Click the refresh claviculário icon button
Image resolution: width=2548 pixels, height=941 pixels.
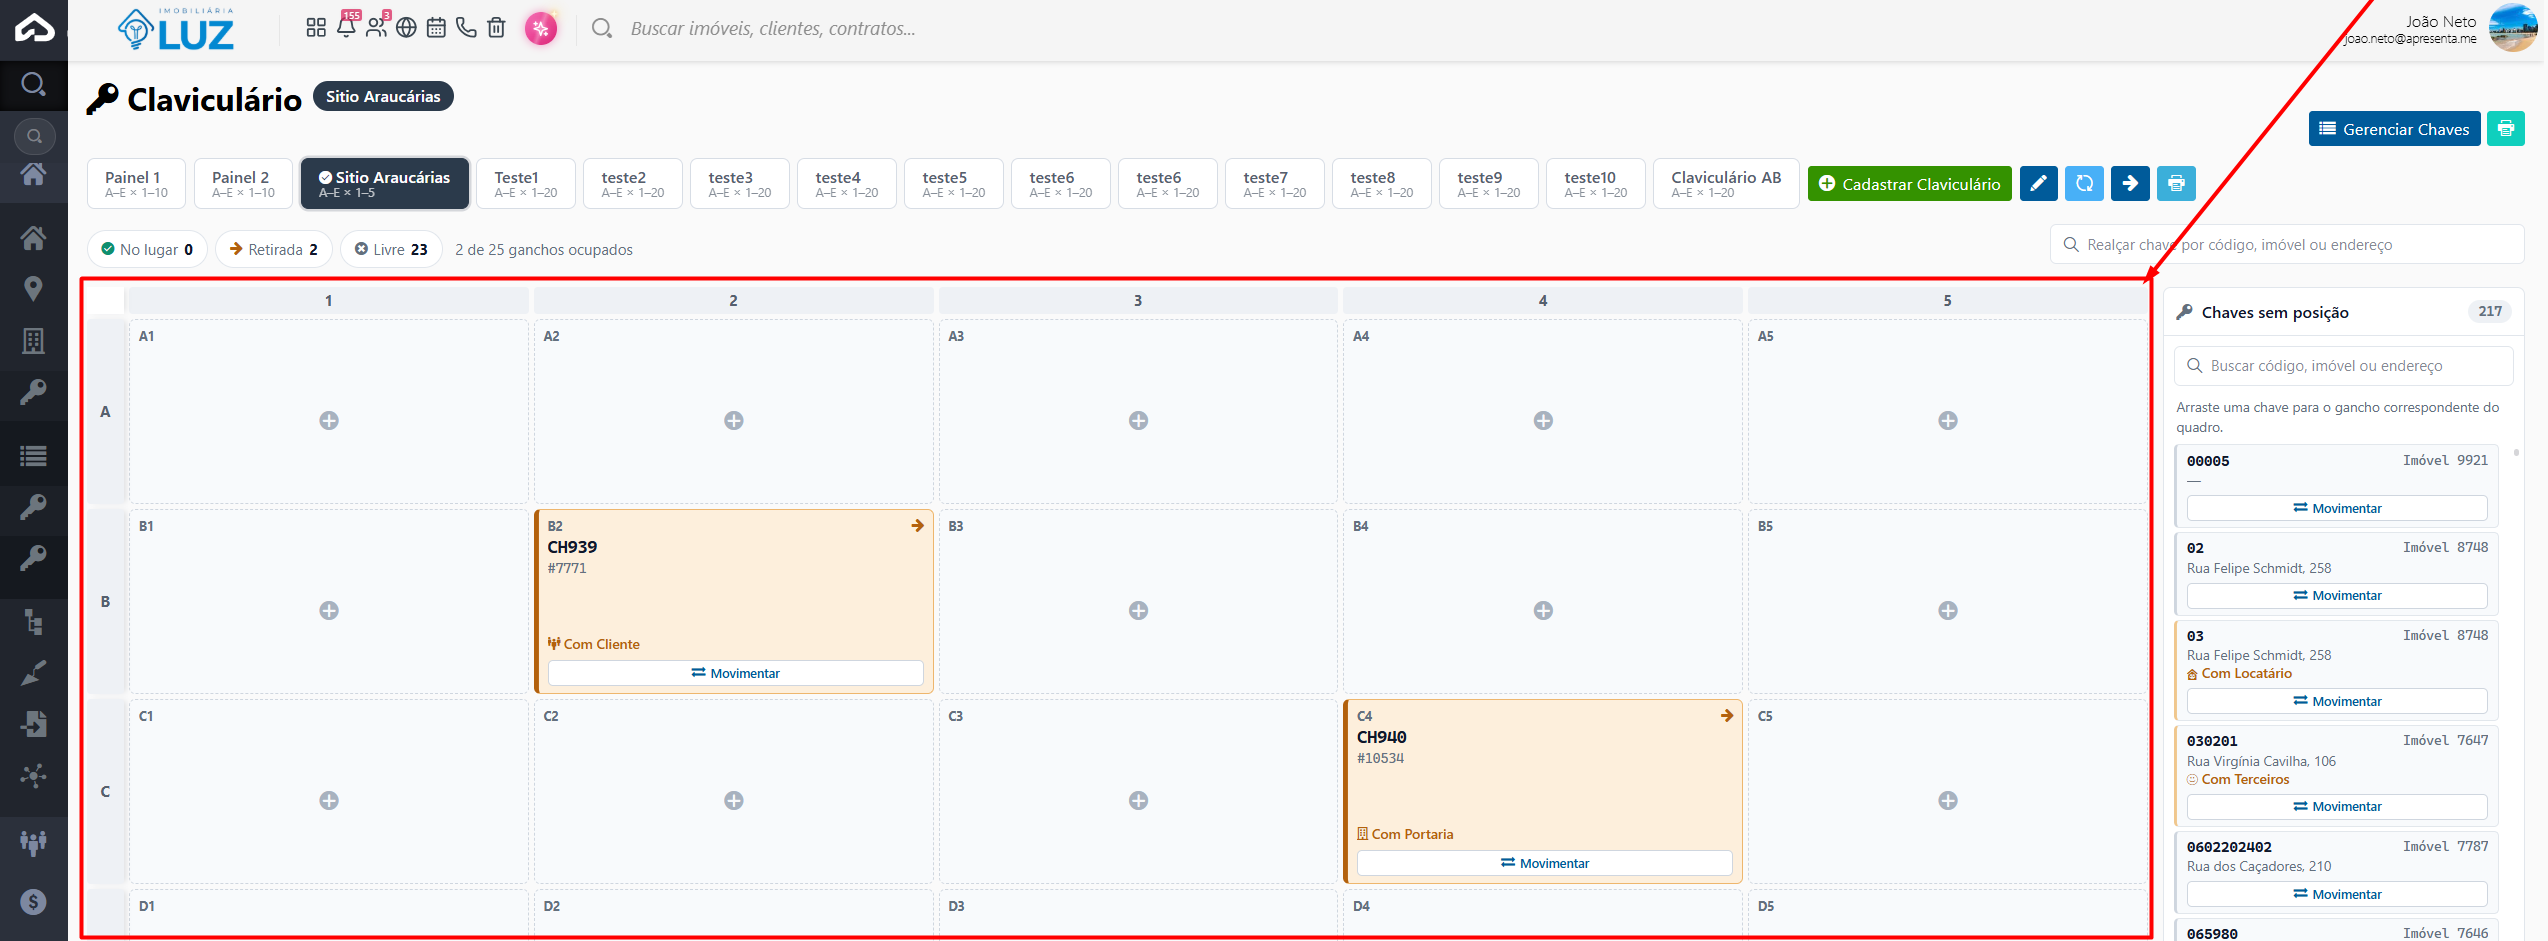click(x=2084, y=184)
